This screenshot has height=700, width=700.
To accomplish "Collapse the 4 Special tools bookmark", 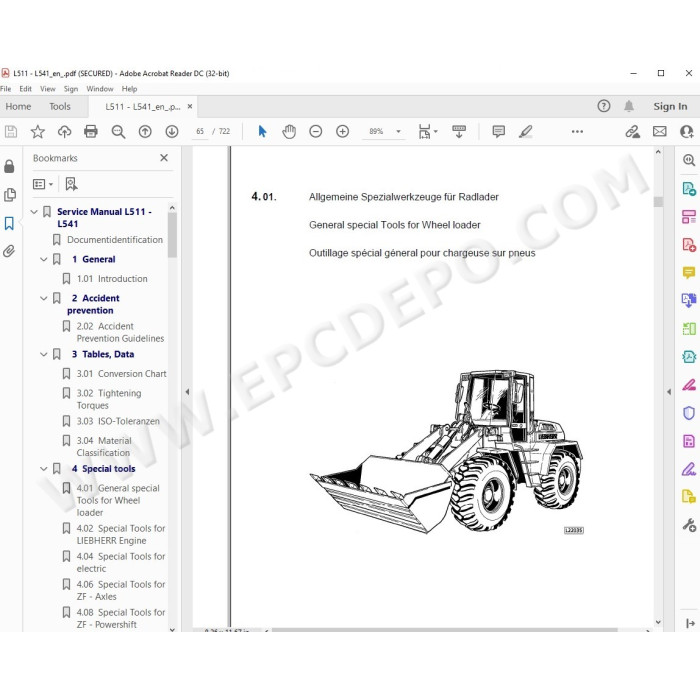I will pyautogui.click(x=44, y=469).
